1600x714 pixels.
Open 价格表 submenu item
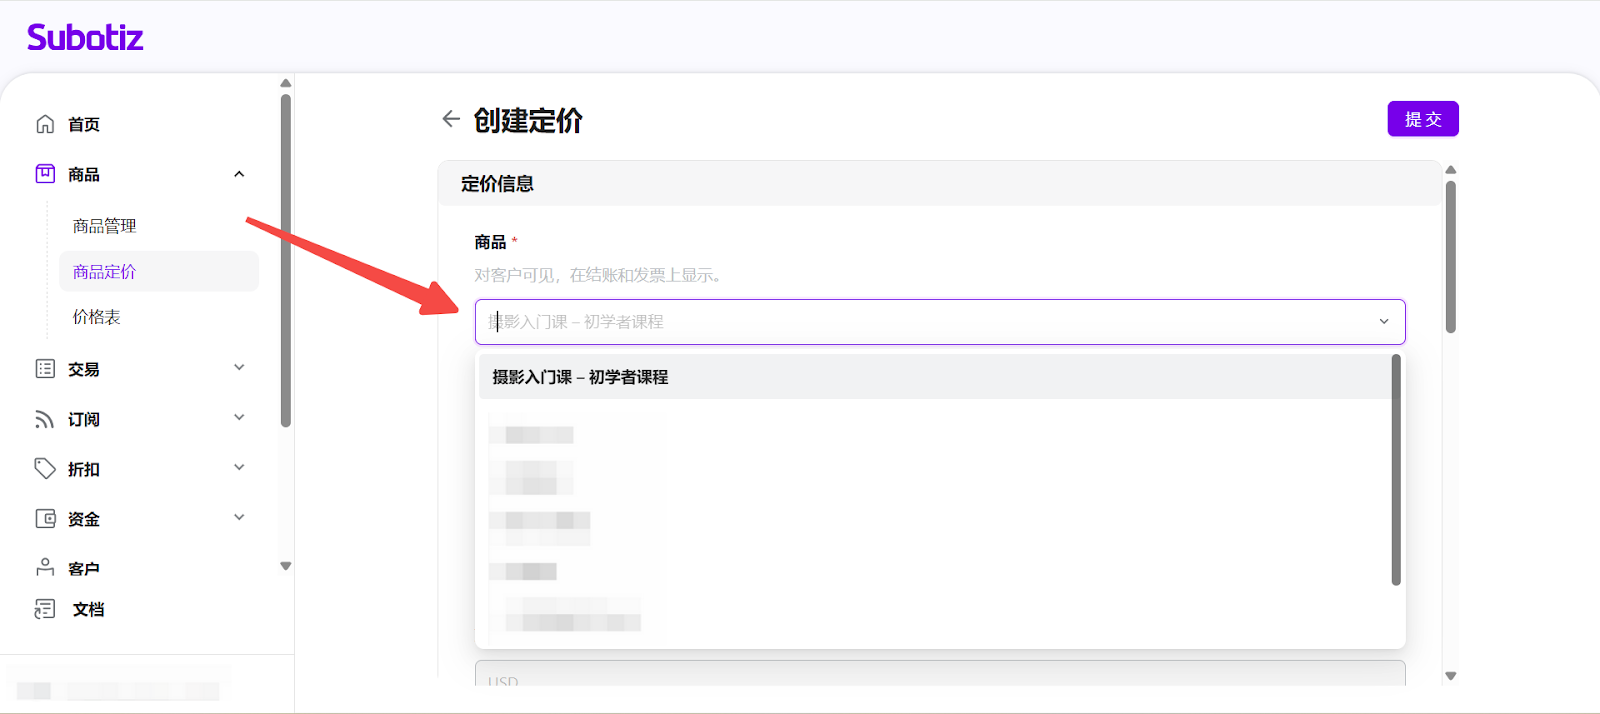coord(97,317)
